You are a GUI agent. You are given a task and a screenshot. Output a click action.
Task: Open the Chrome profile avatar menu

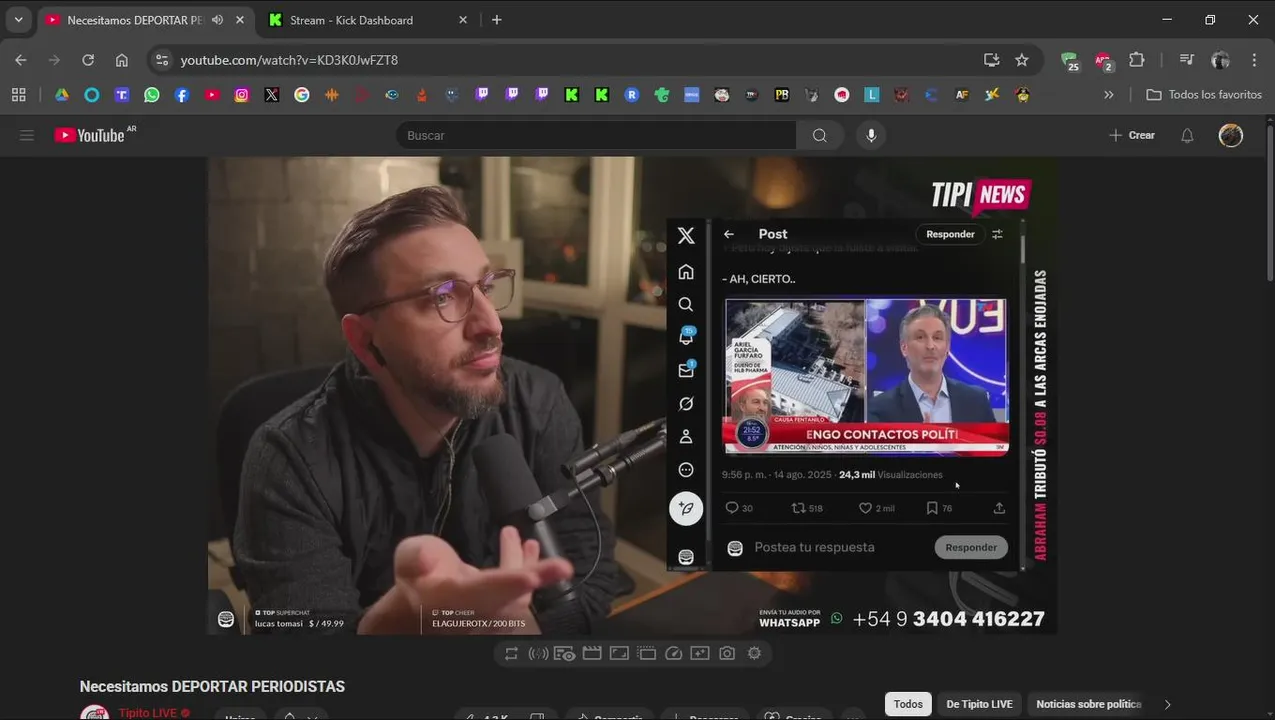[1220, 60]
